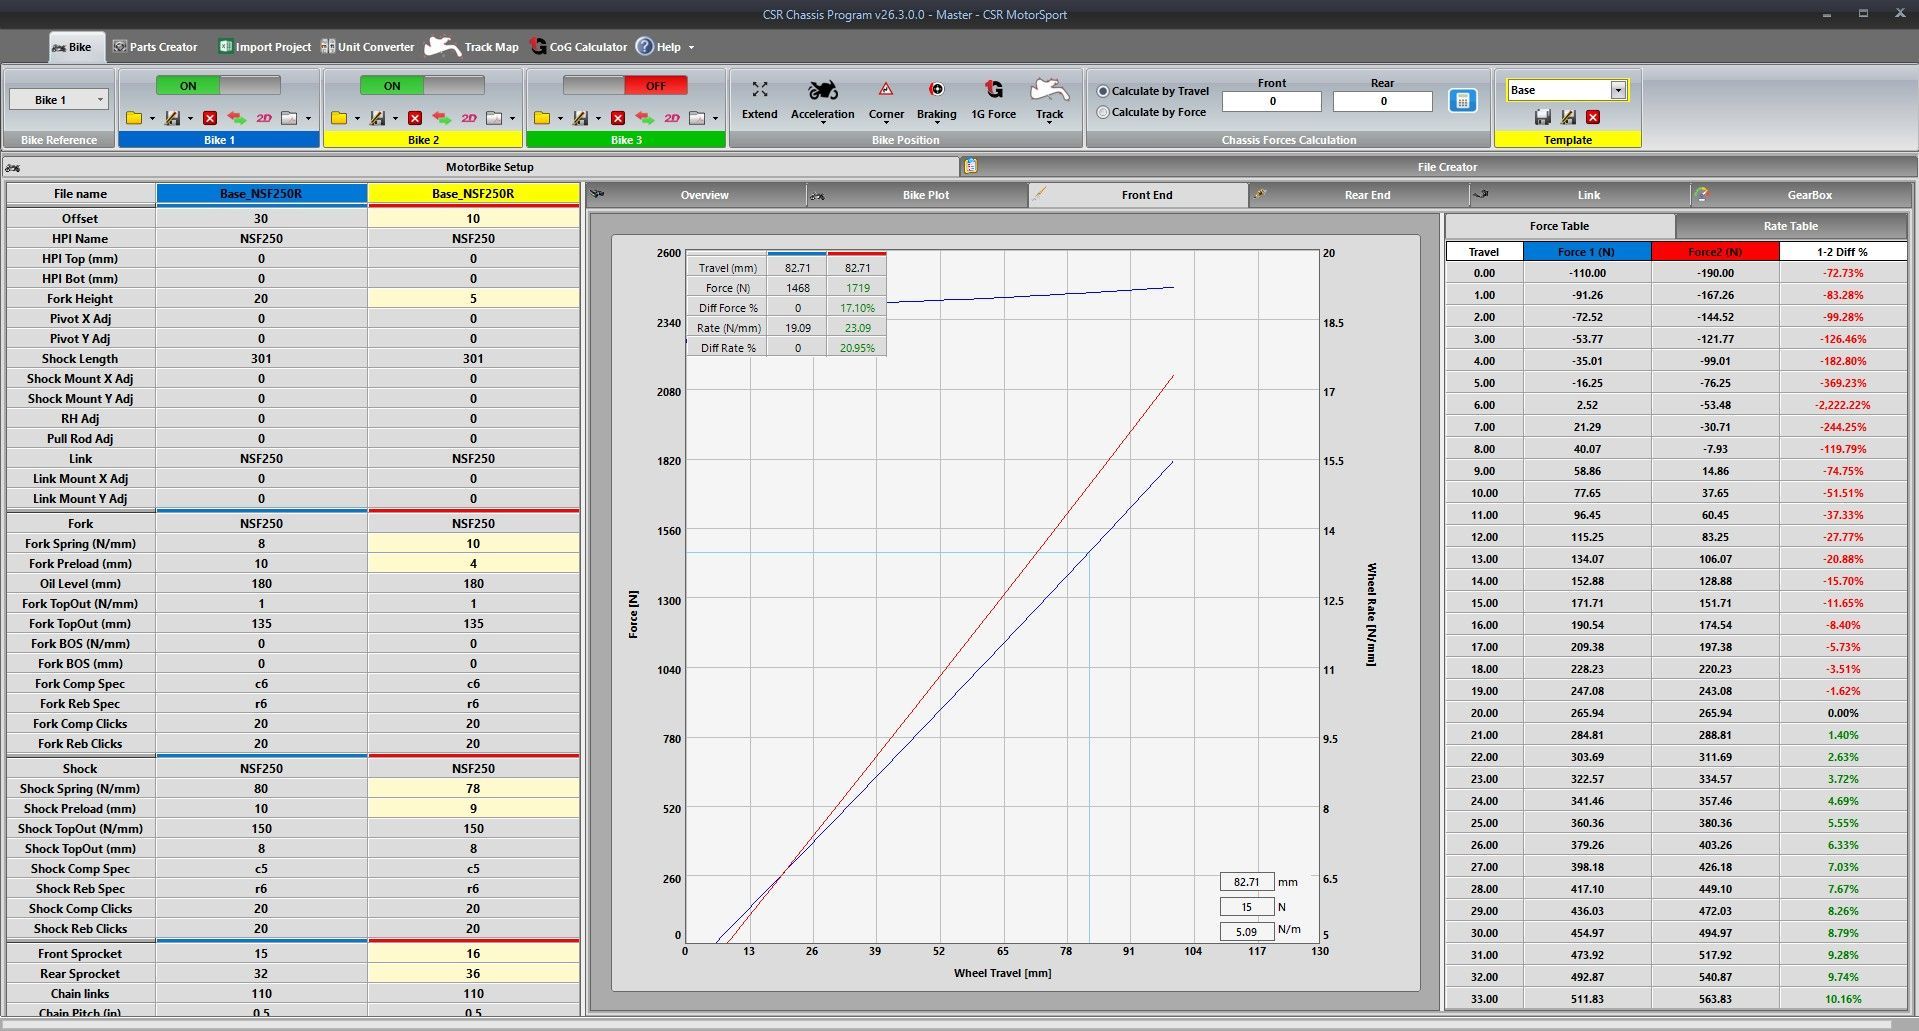Click the blue chassis forces calculator icon
Viewport: 1919px width, 1031px height.
coord(1462,101)
